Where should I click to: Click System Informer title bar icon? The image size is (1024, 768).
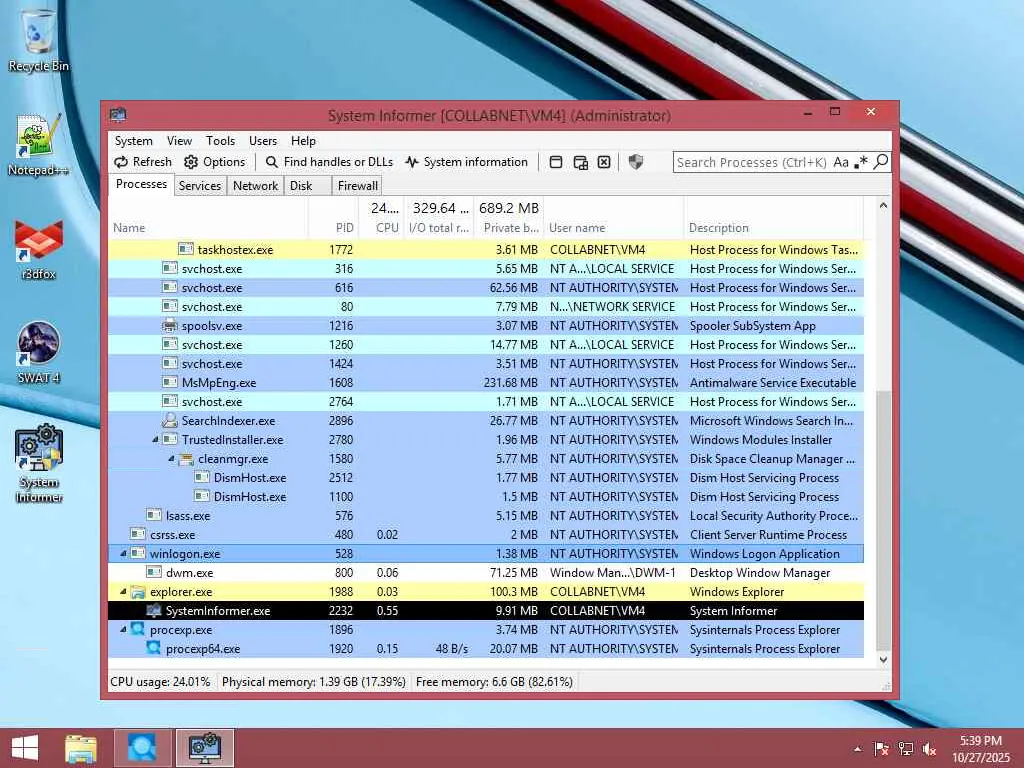[118, 115]
